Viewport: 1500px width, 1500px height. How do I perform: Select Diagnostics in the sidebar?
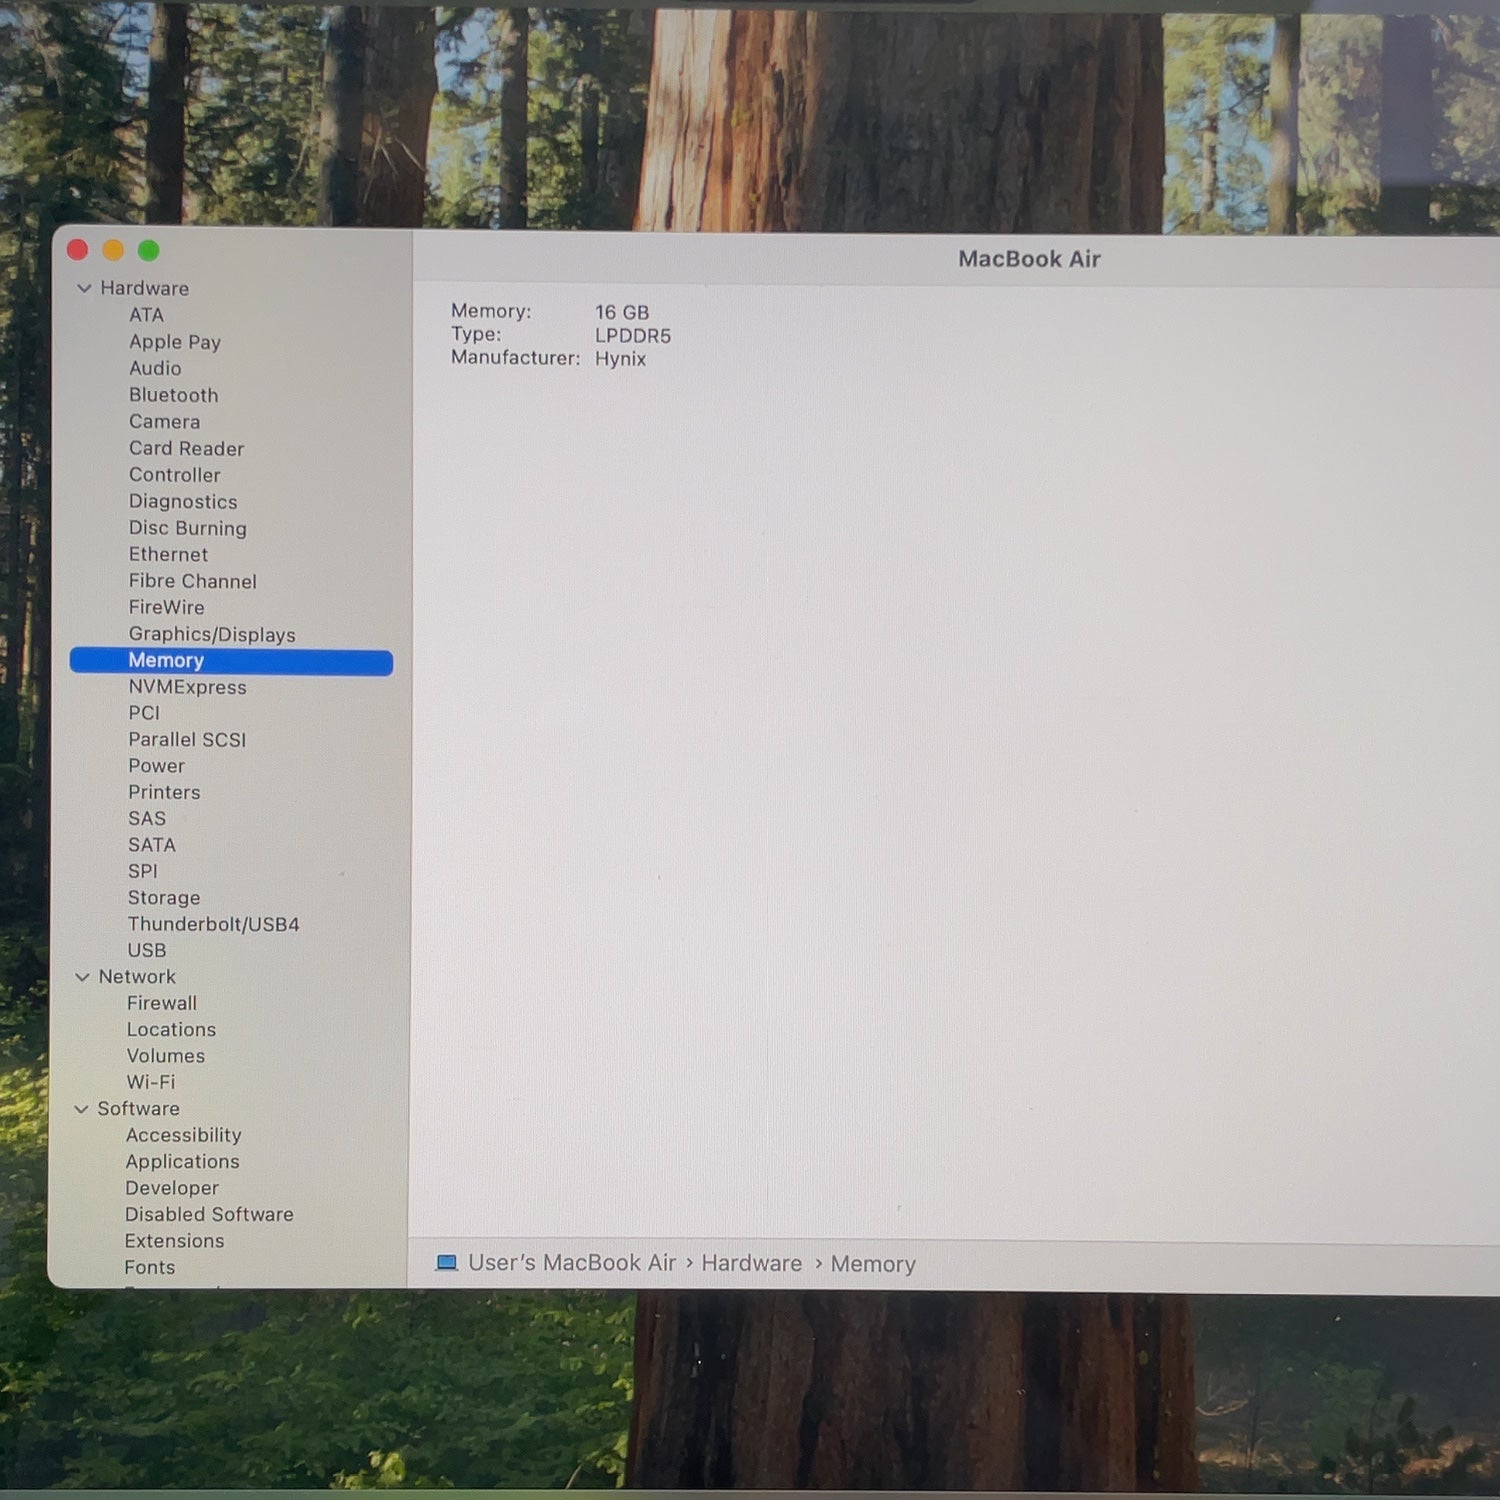click(x=183, y=502)
